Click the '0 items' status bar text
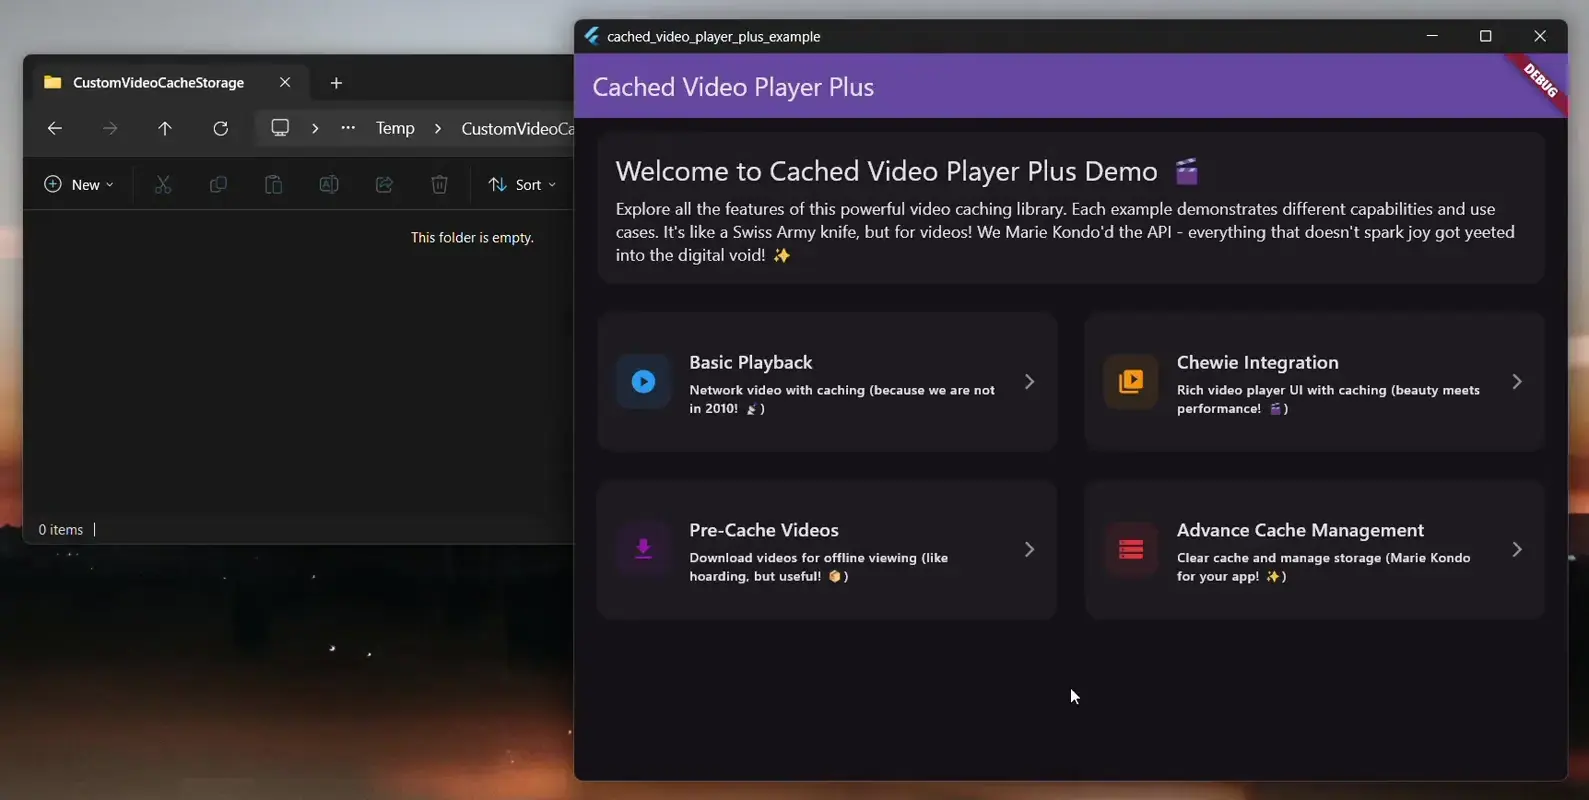Screen dimensions: 1589x800 point(61,529)
